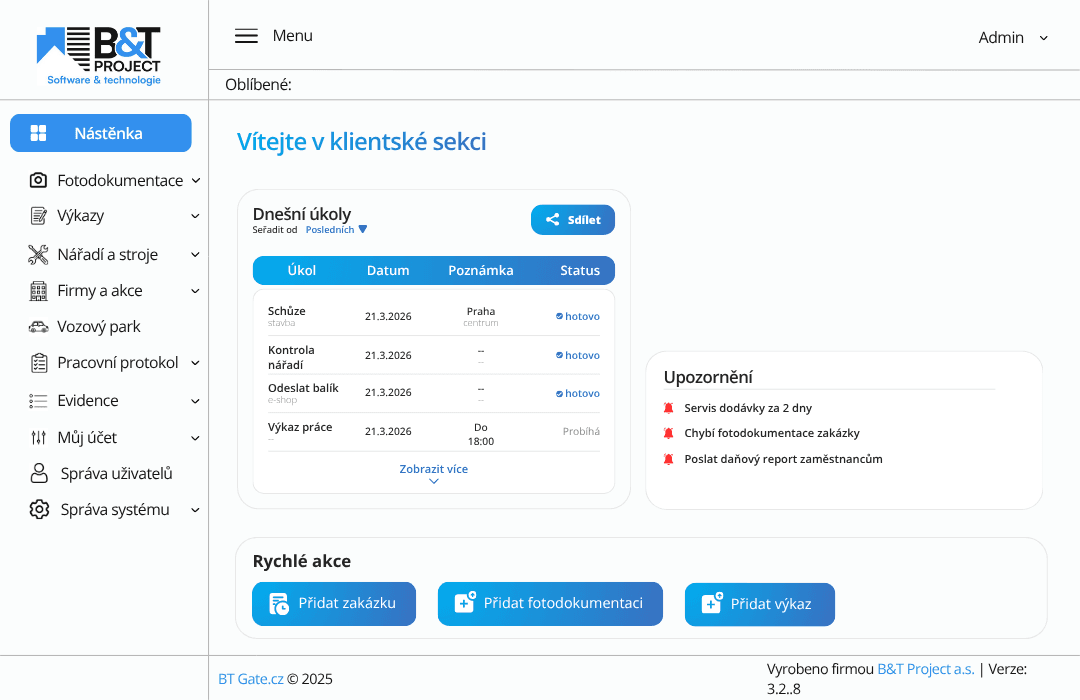Toggle hotovo status on Kontrola nářadí row
This screenshot has width=1080, height=700.
577,355
